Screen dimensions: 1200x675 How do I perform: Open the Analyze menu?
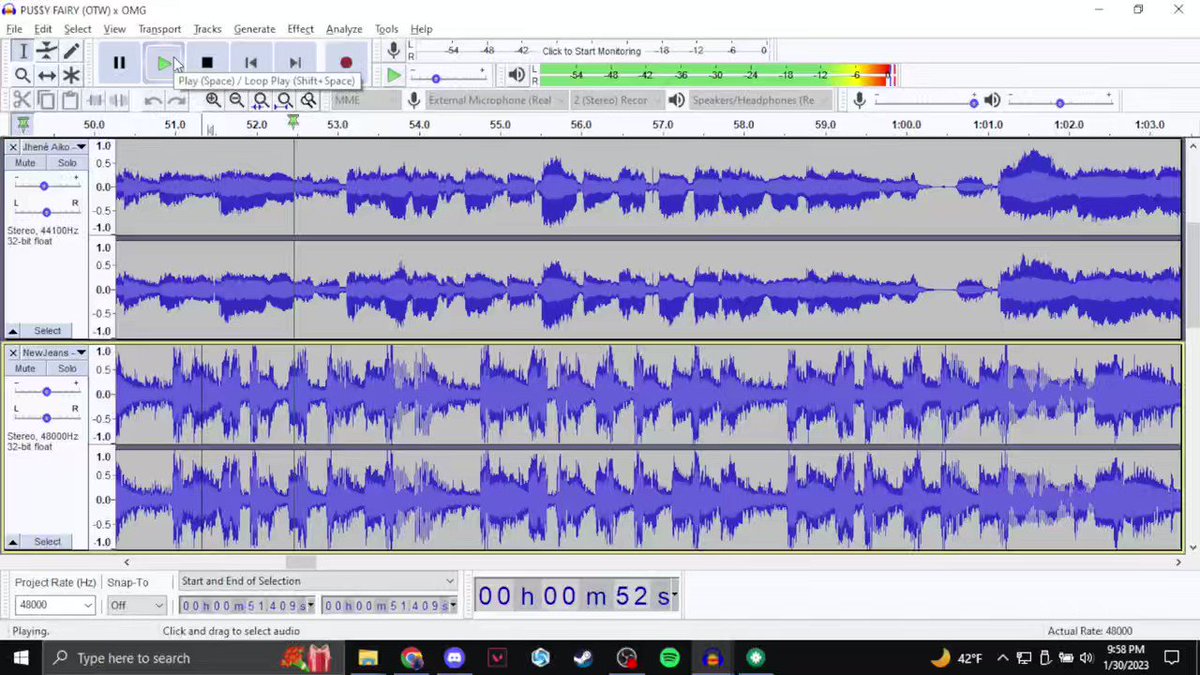[344, 29]
